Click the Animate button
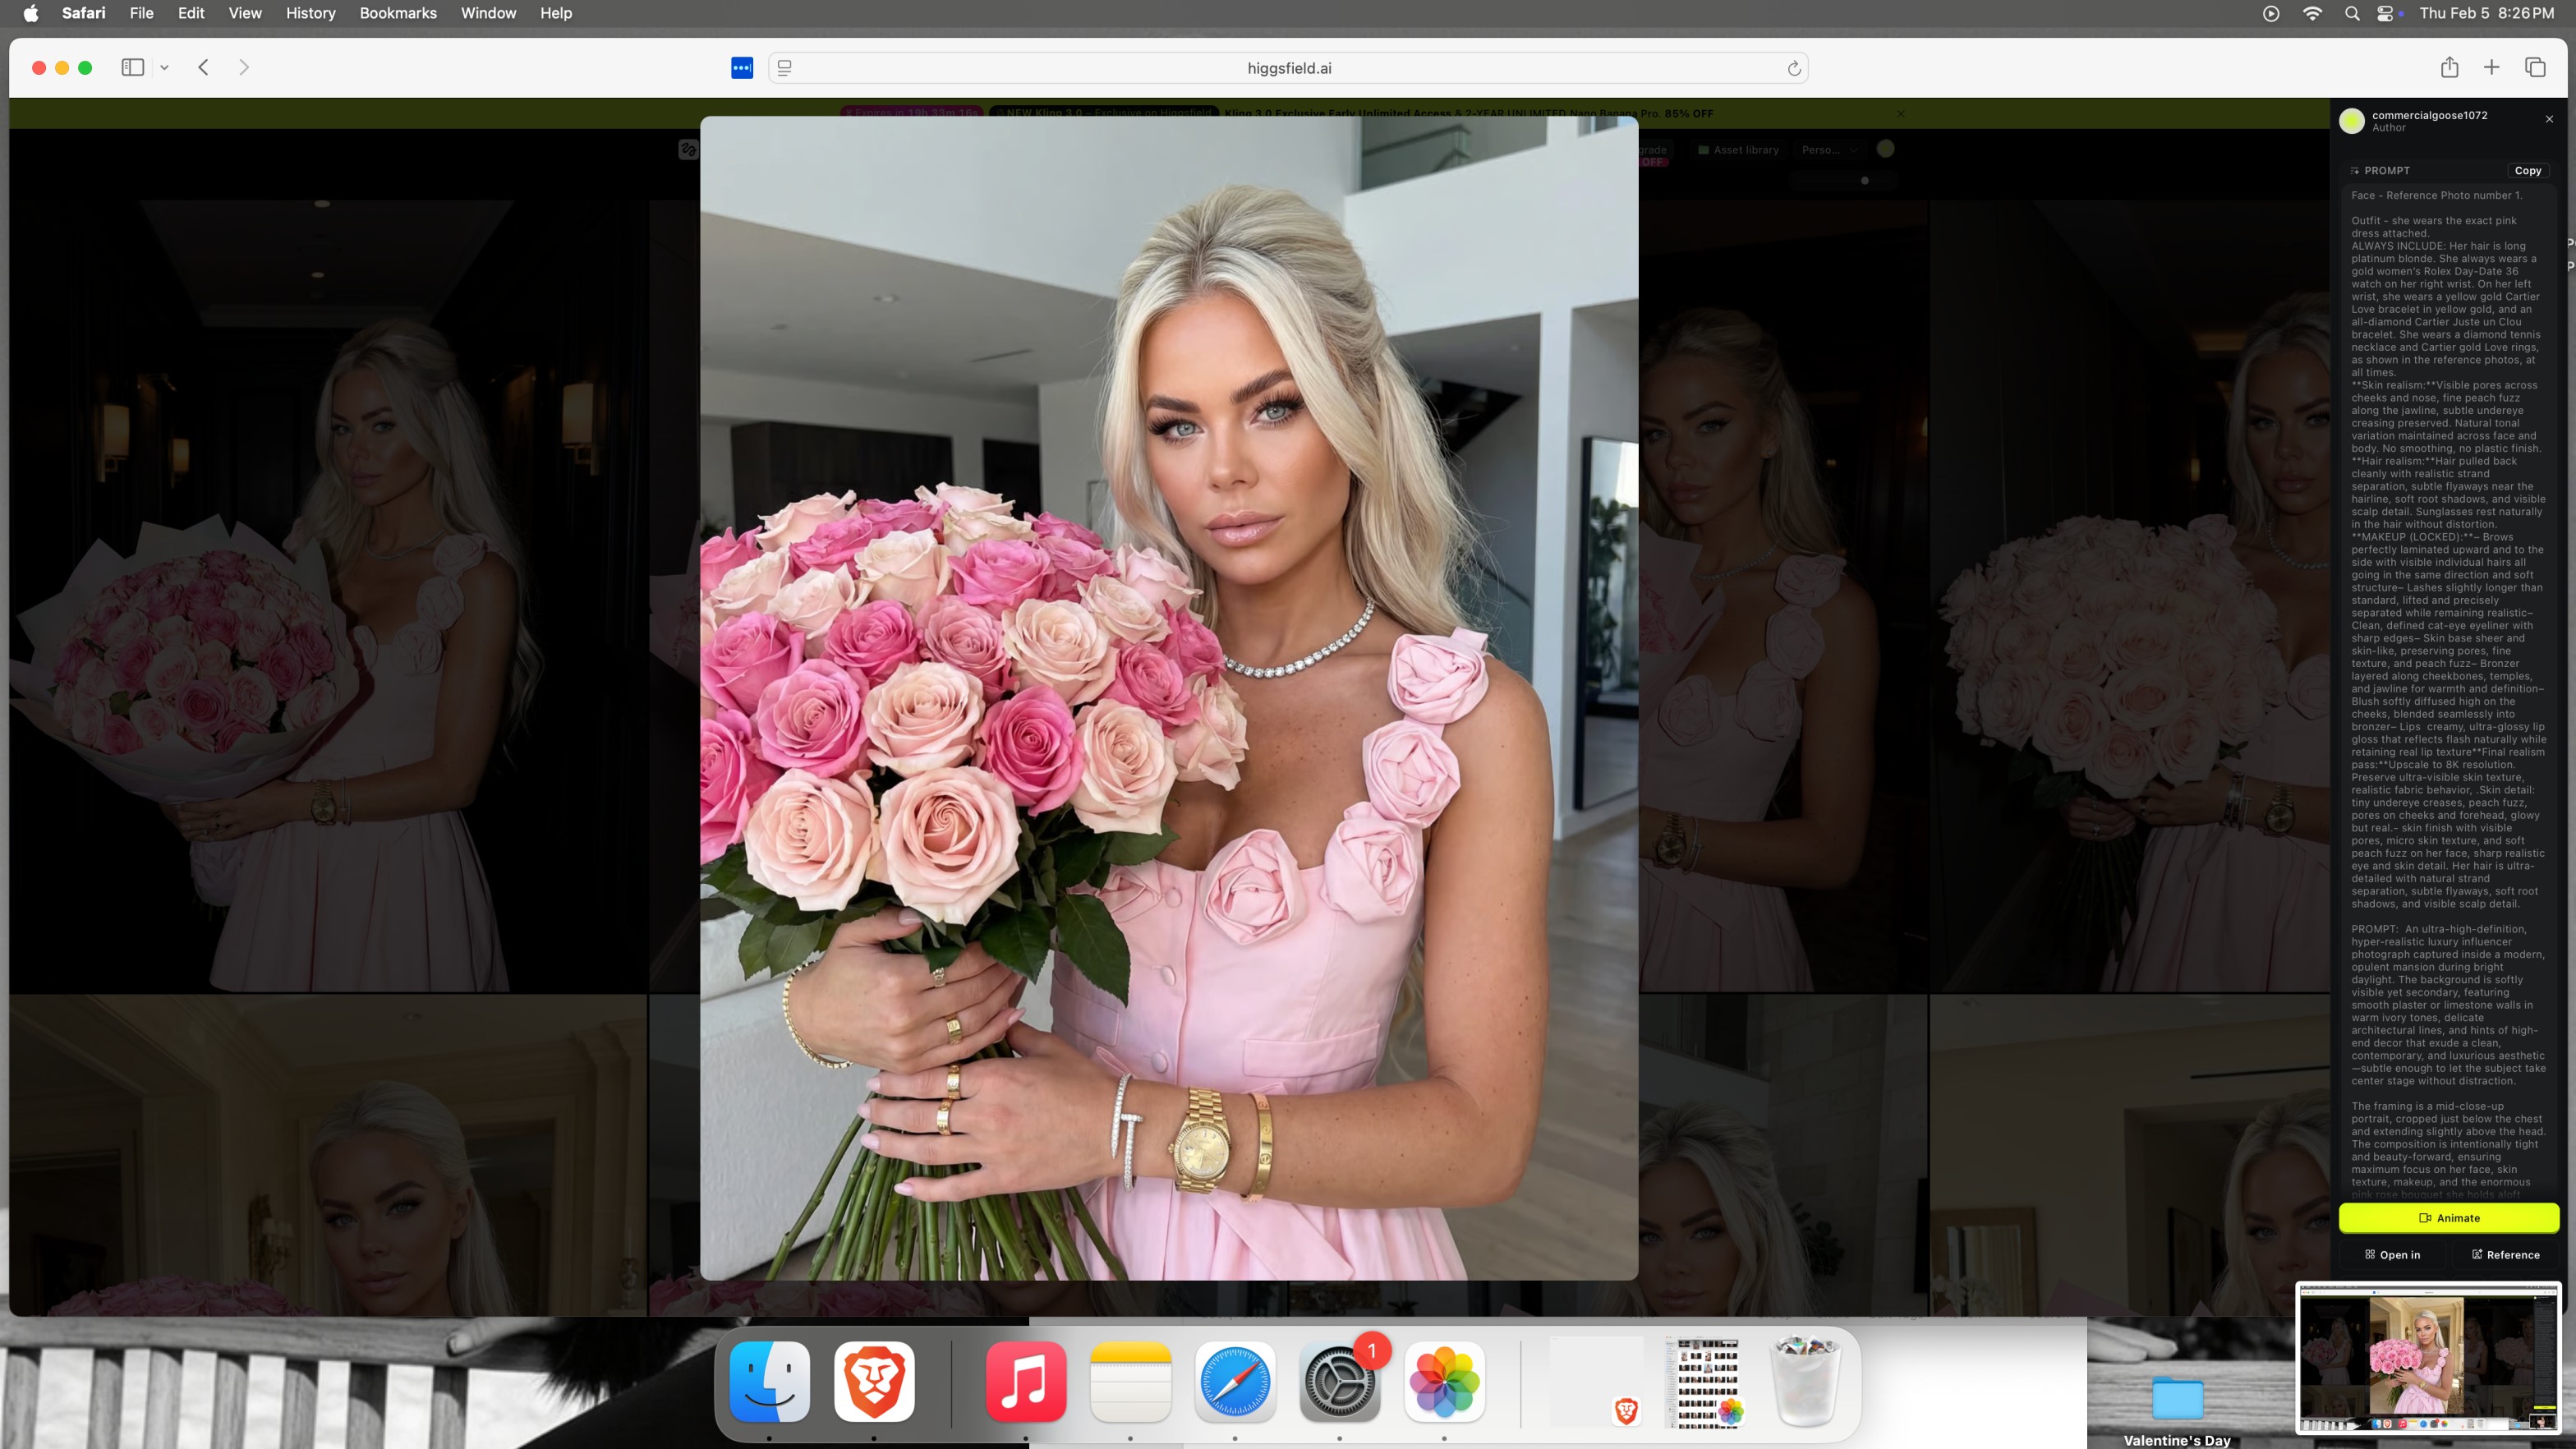This screenshot has height=1449, width=2576. tap(2448, 1218)
